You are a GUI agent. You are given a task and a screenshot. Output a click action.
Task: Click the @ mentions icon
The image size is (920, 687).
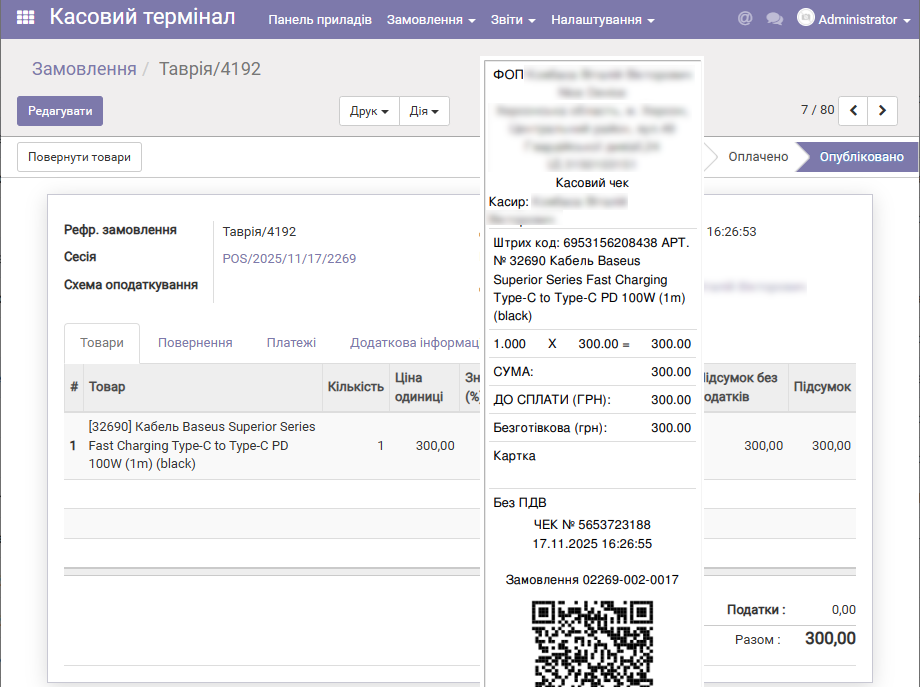coord(744,19)
